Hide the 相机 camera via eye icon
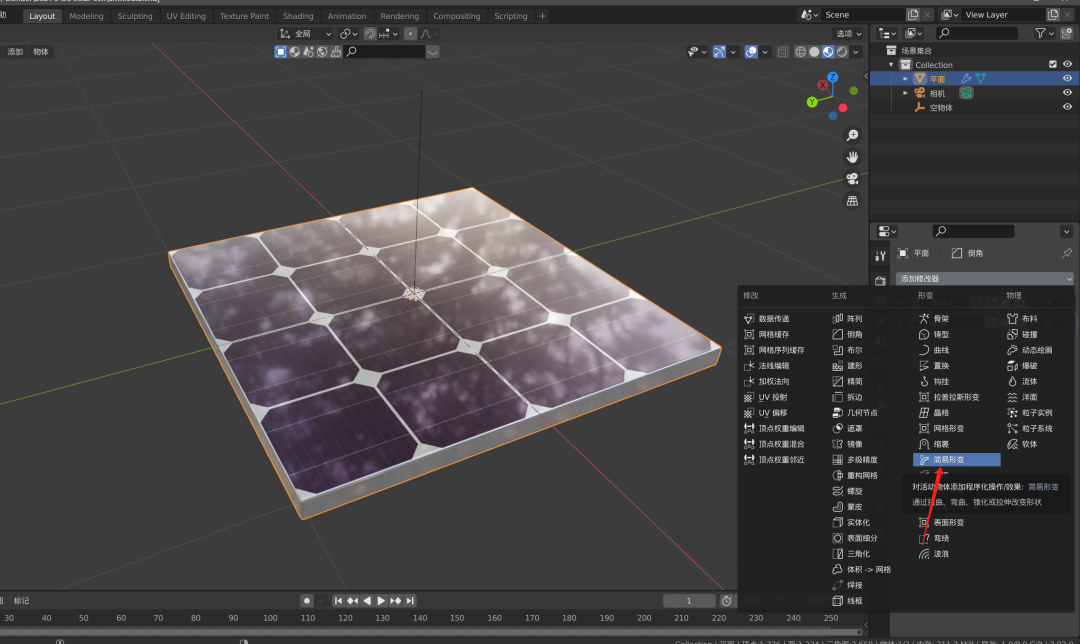The image size is (1080, 644). [1067, 92]
